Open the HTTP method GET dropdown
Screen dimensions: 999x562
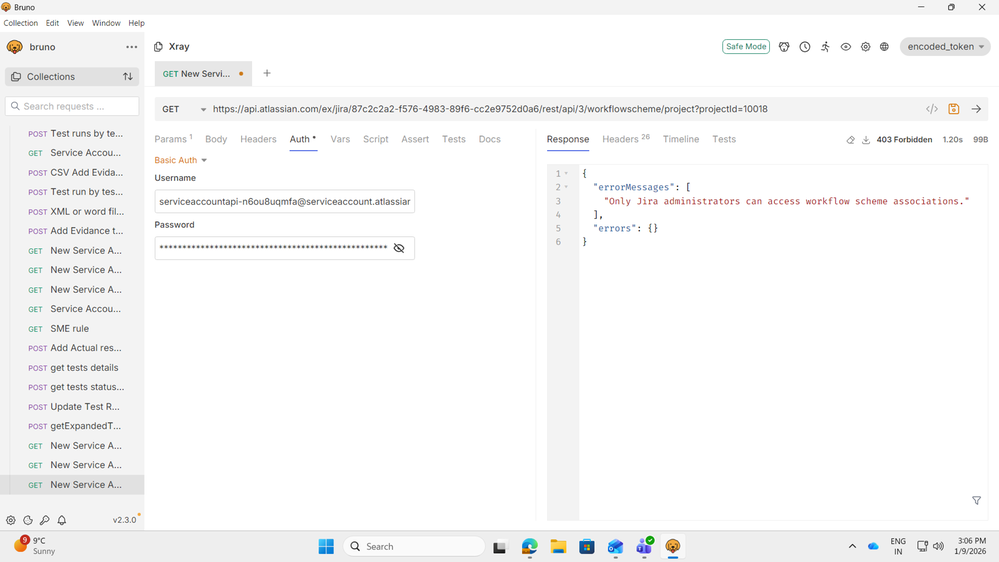click(183, 109)
